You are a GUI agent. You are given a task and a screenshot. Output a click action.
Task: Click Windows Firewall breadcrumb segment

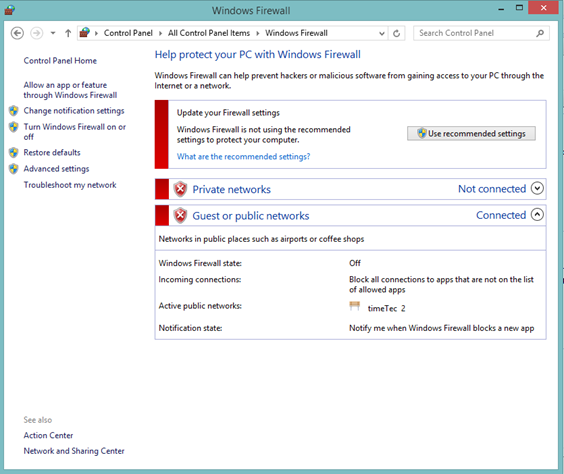click(296, 33)
